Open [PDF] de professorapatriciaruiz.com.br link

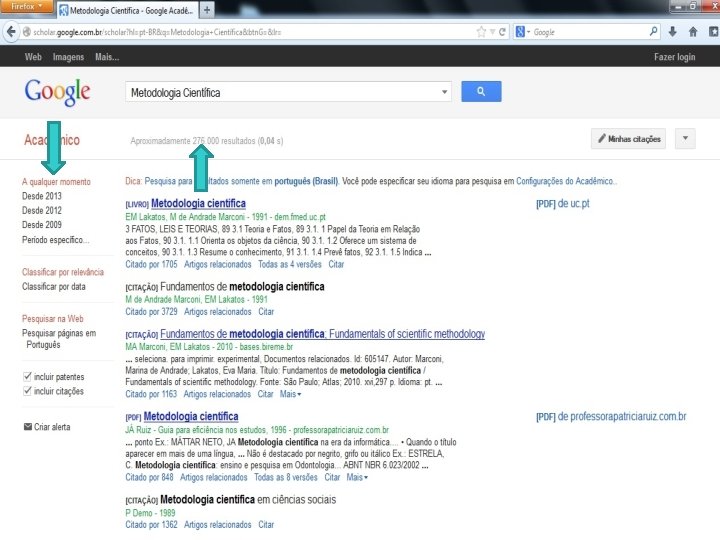[x=611, y=416]
